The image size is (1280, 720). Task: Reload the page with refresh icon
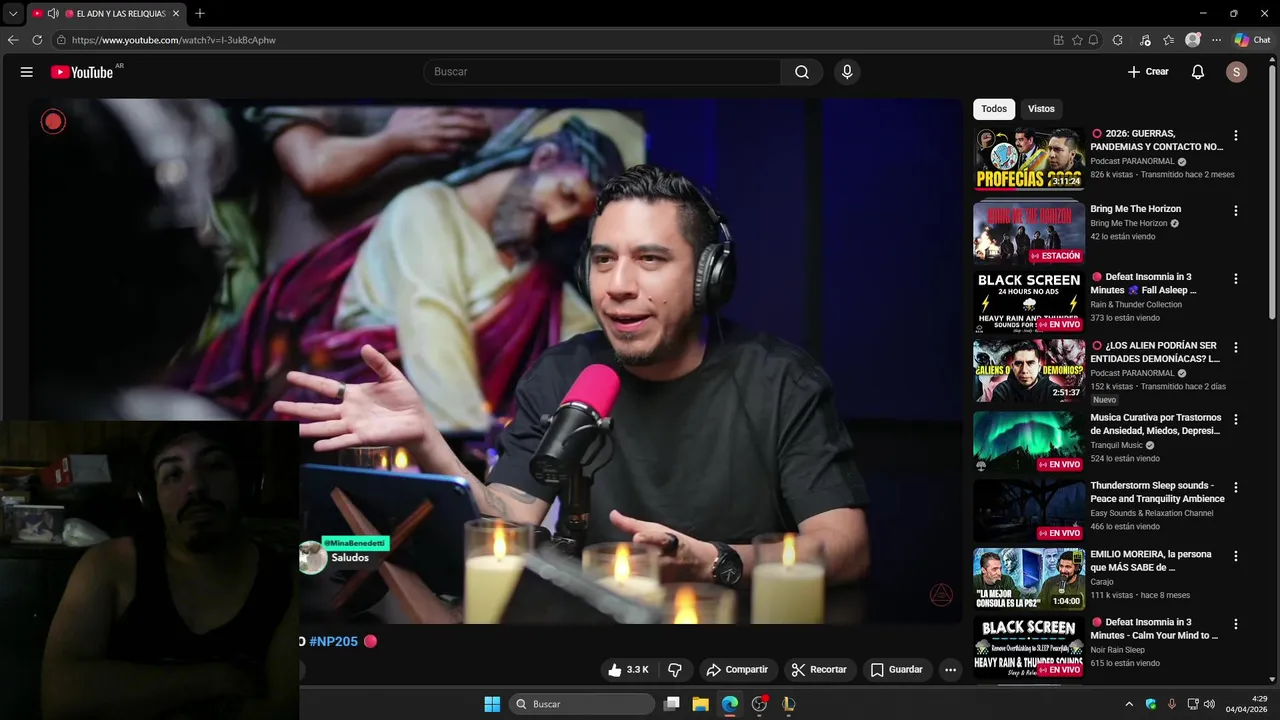point(37,40)
